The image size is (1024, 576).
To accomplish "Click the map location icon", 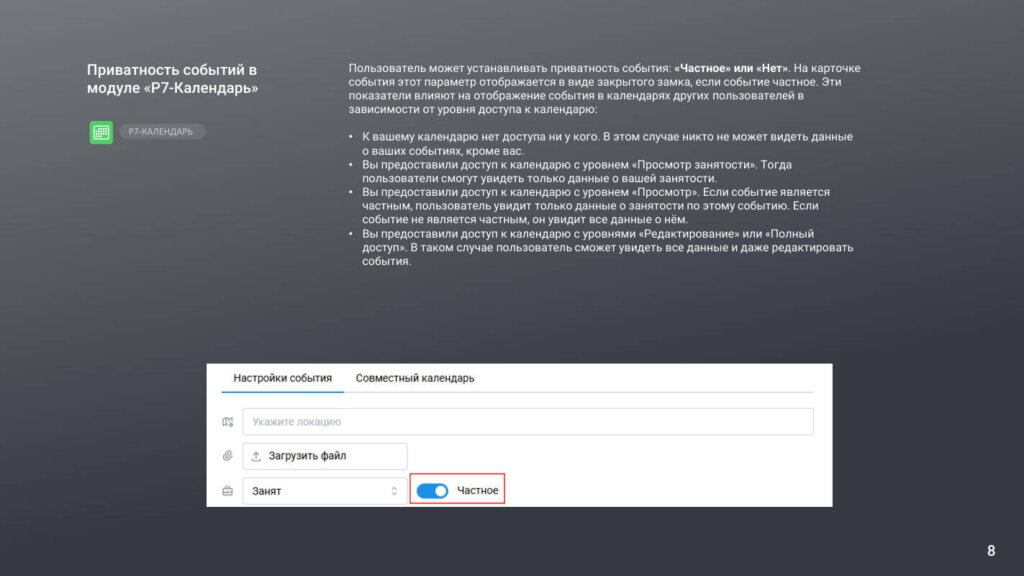I will [x=227, y=422].
